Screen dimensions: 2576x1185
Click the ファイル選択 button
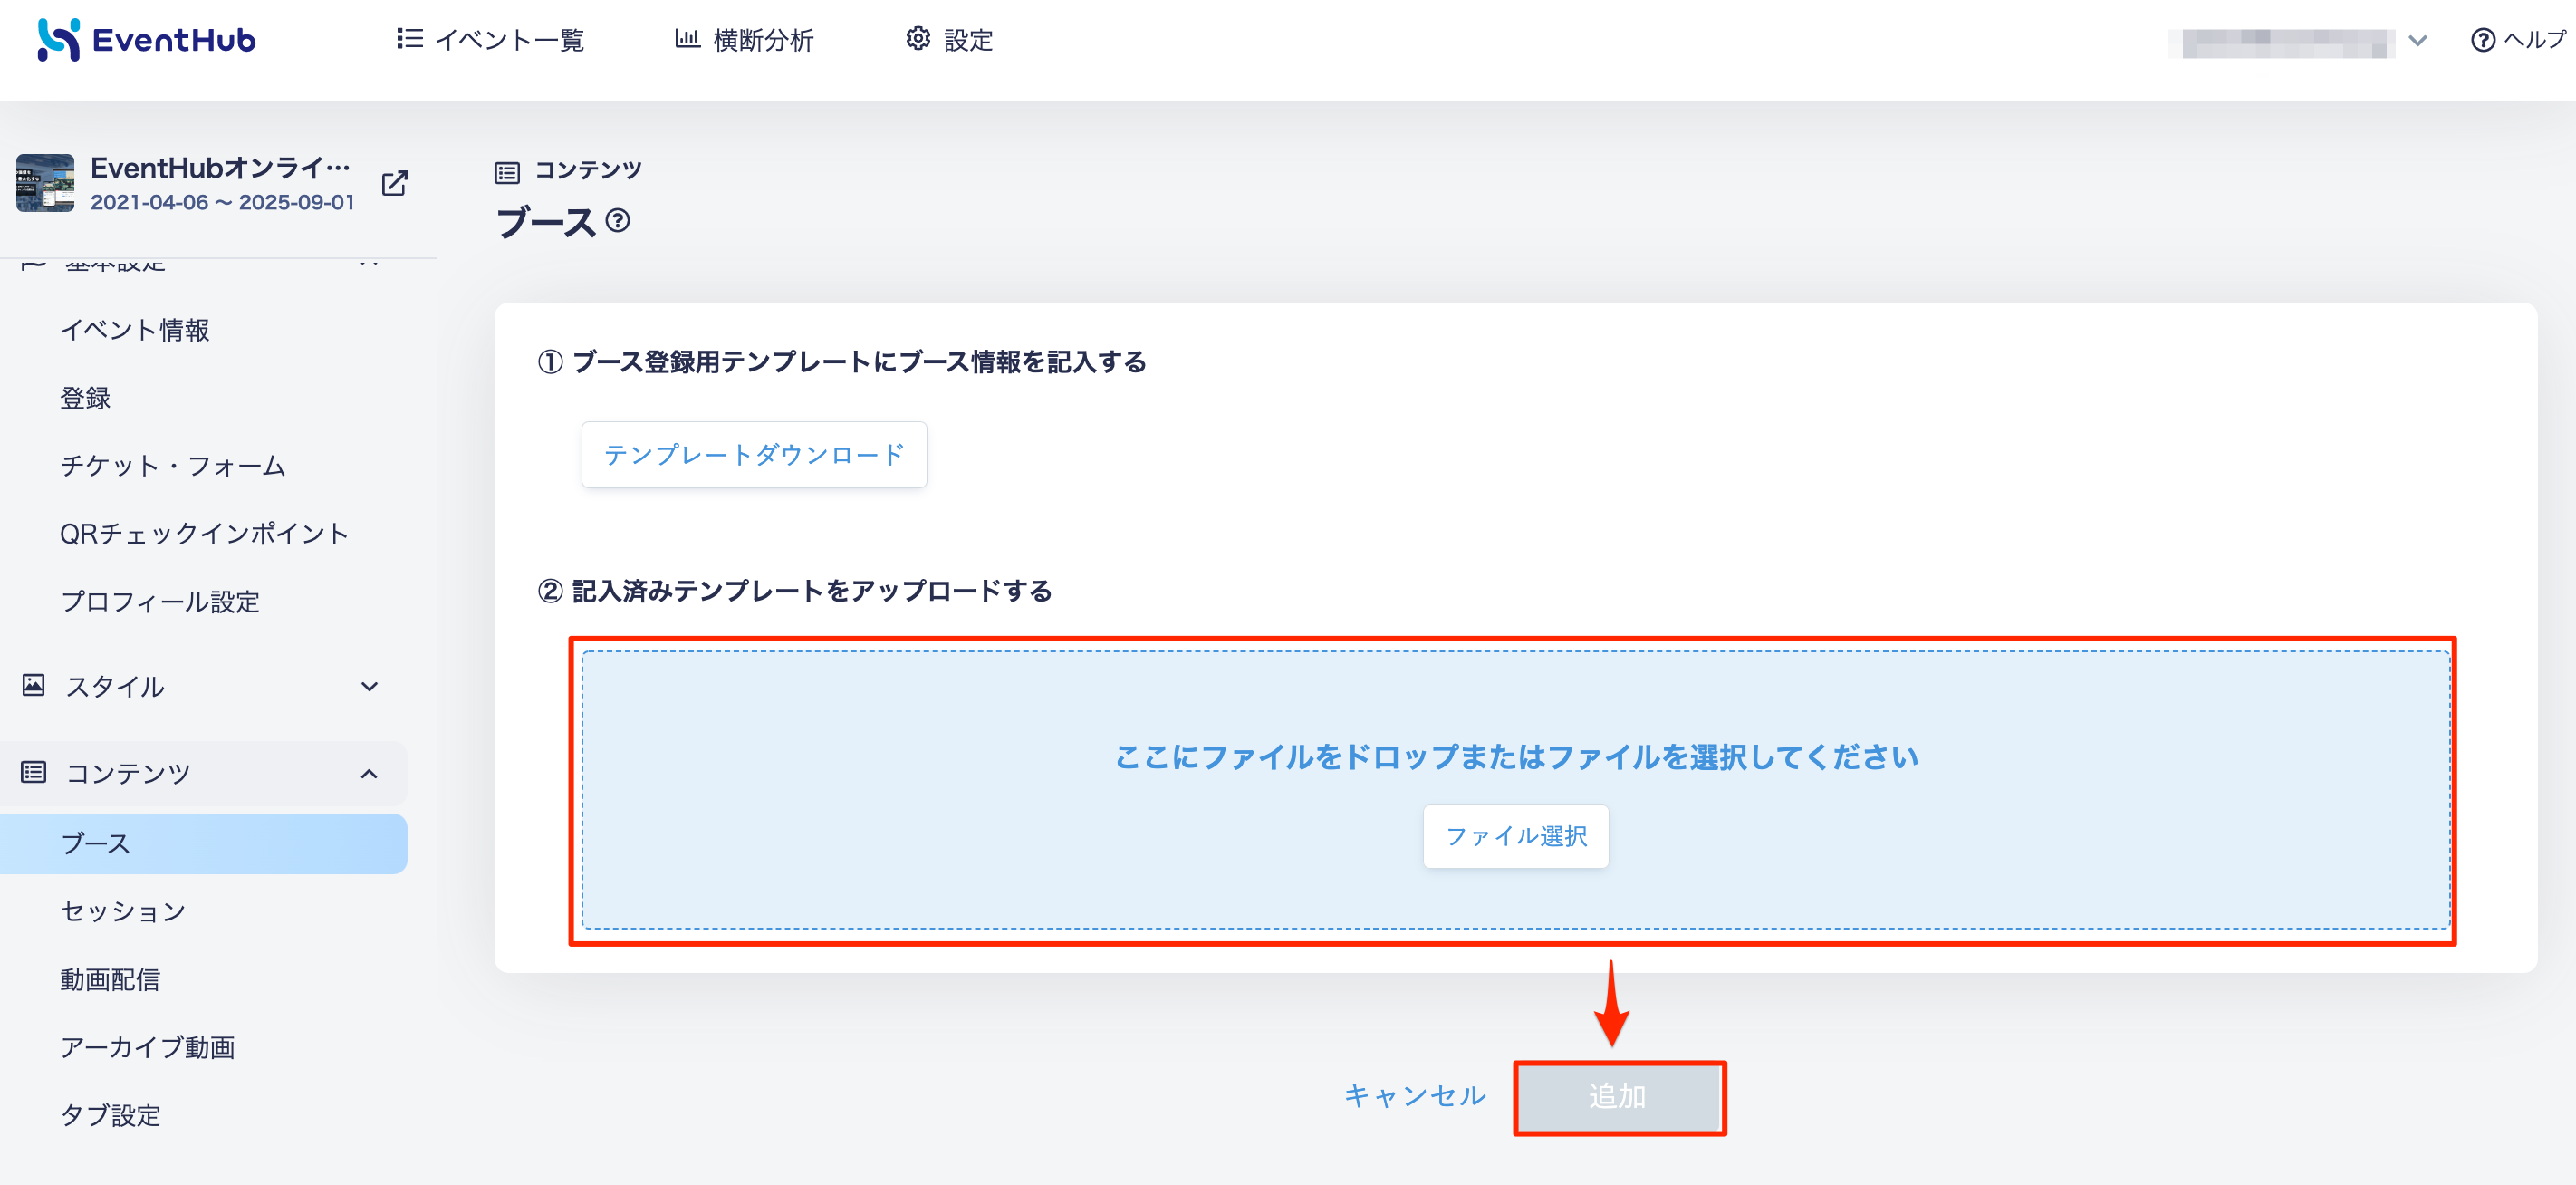pos(1516,836)
